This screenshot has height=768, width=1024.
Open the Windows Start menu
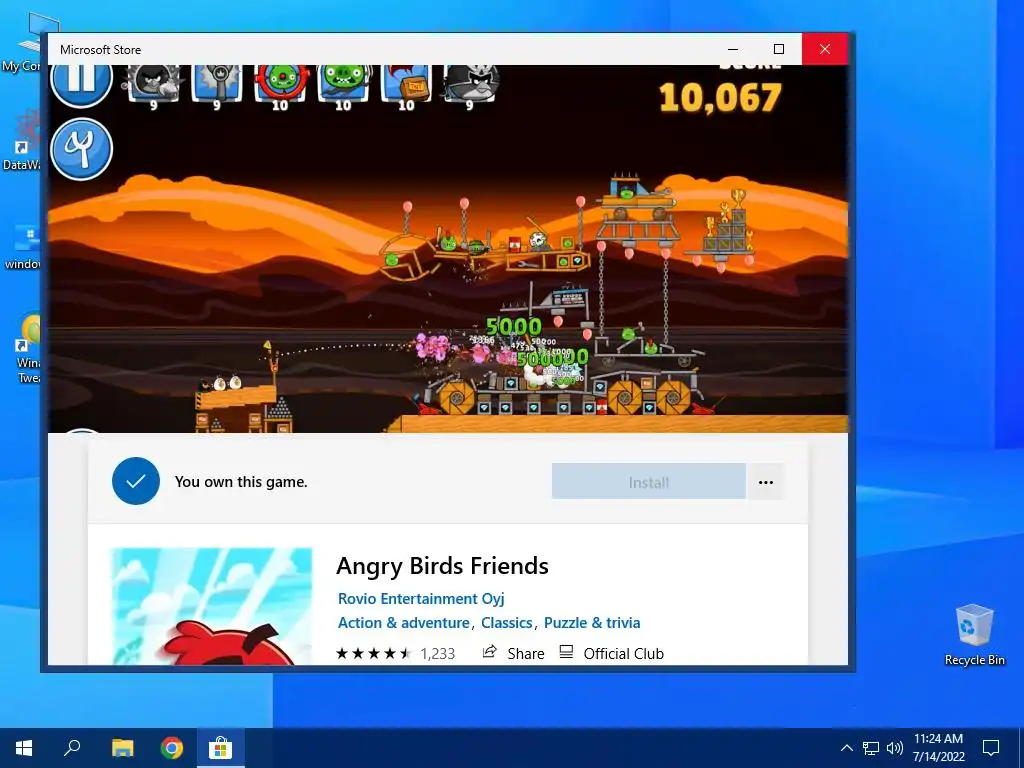tap(24, 748)
